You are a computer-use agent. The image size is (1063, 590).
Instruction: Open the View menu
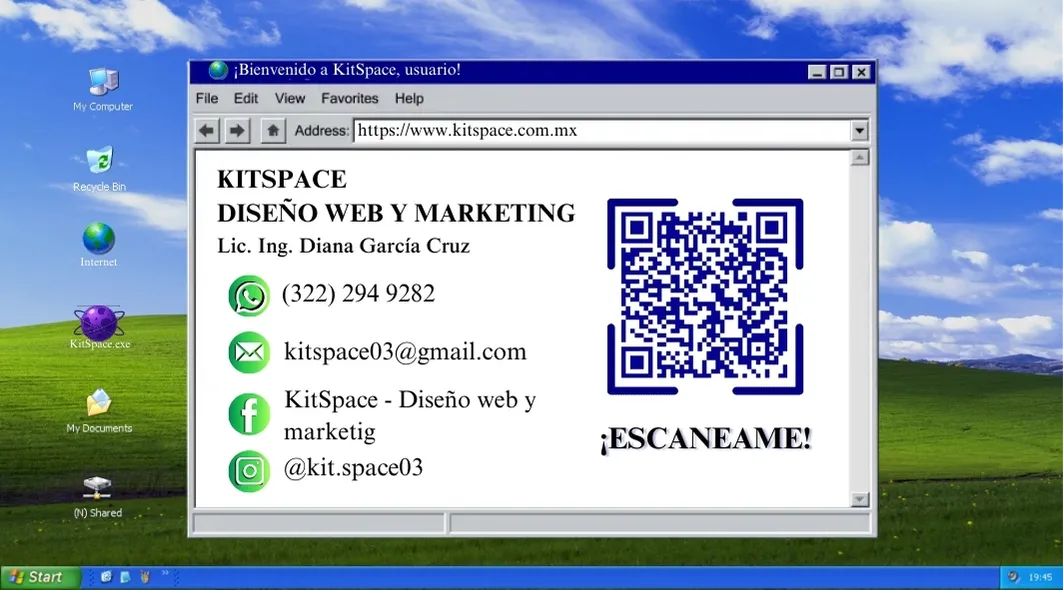click(x=289, y=98)
